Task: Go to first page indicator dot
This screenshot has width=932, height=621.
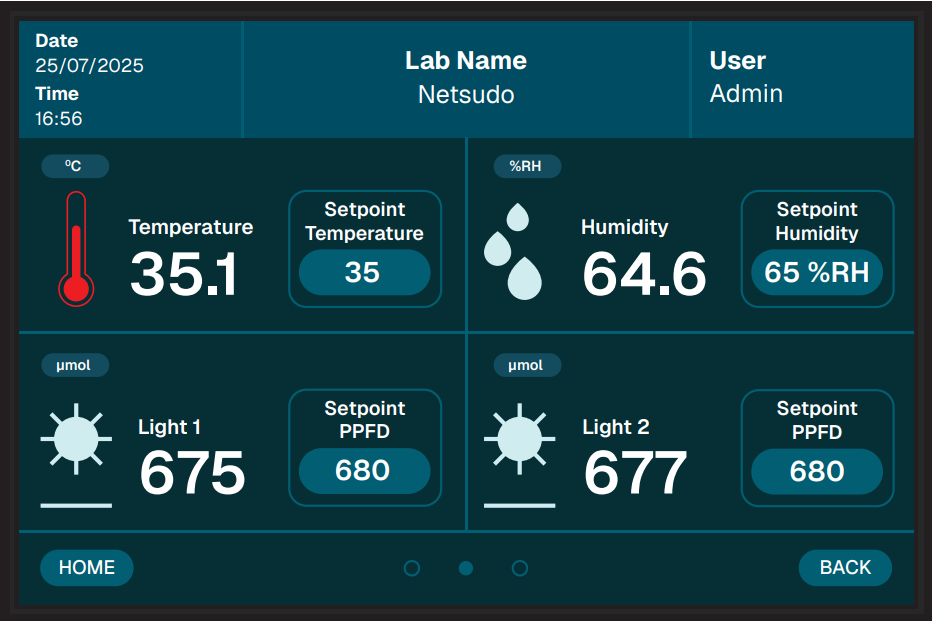Action: [x=412, y=568]
